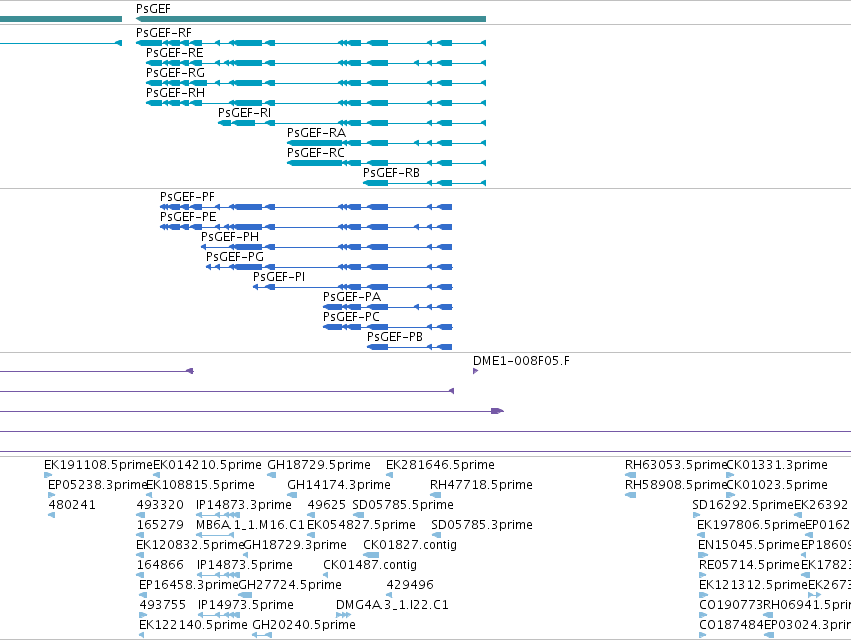Open EST RH47718.5prime
The image size is (851, 640).
(x=481, y=485)
